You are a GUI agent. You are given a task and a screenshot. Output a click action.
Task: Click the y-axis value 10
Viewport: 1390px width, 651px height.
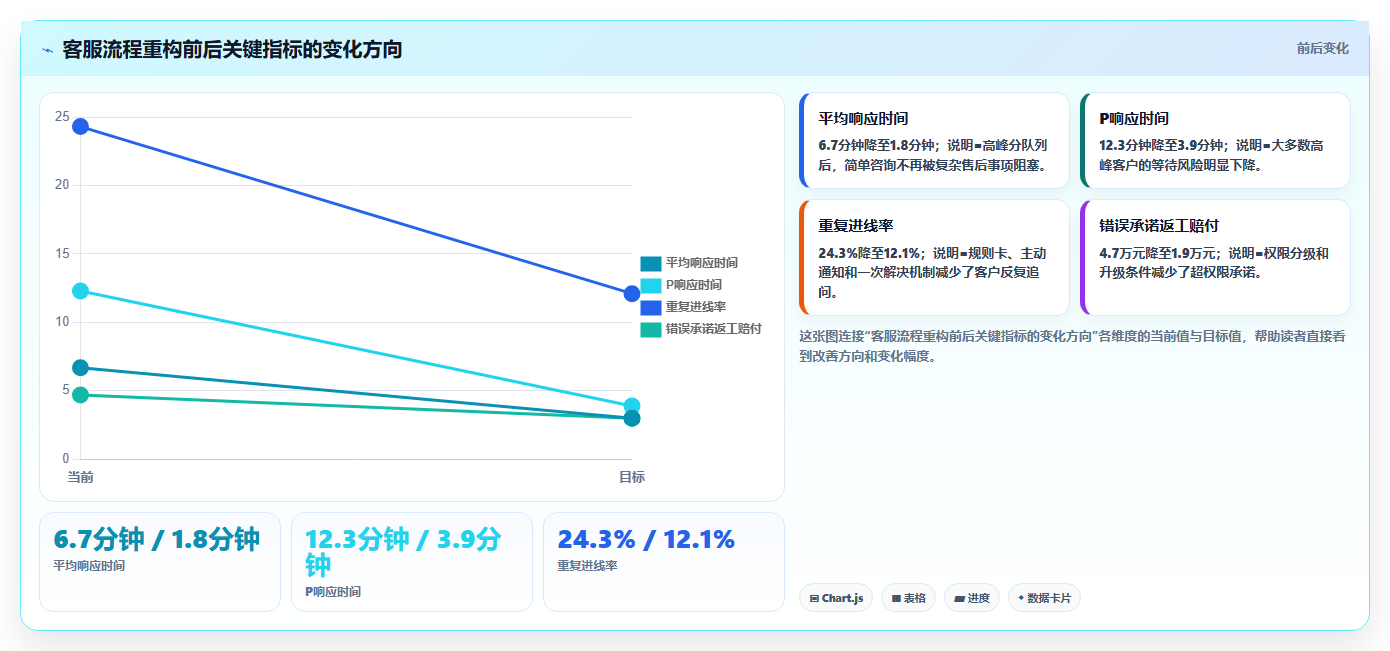pos(62,322)
